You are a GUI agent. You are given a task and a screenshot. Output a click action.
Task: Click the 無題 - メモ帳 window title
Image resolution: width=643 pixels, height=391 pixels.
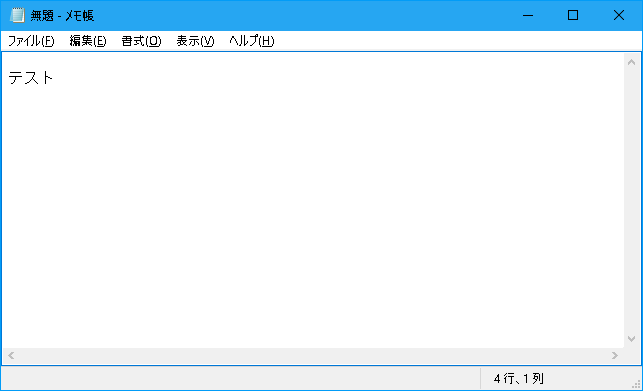(62, 16)
